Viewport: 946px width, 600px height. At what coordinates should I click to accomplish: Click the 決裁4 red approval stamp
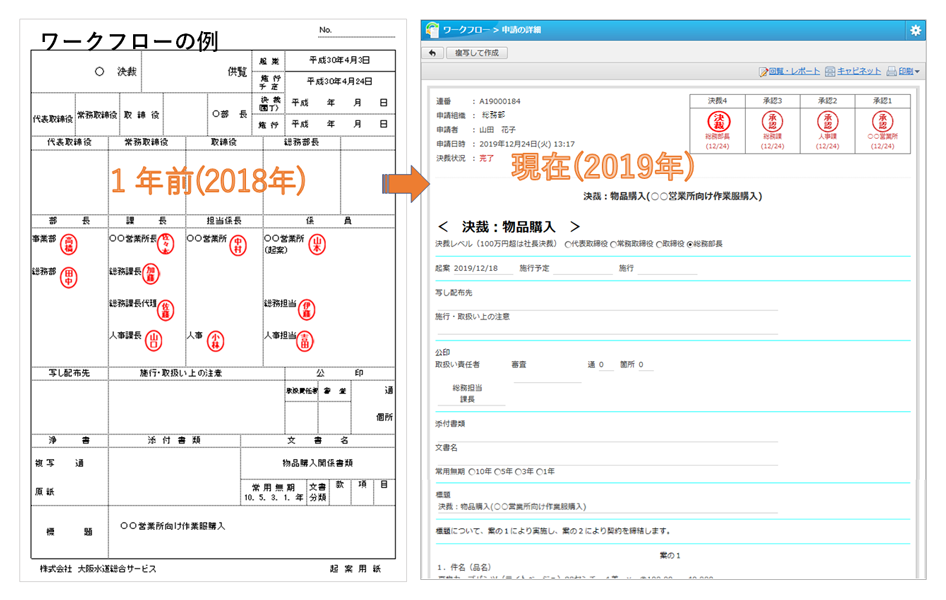pos(716,121)
